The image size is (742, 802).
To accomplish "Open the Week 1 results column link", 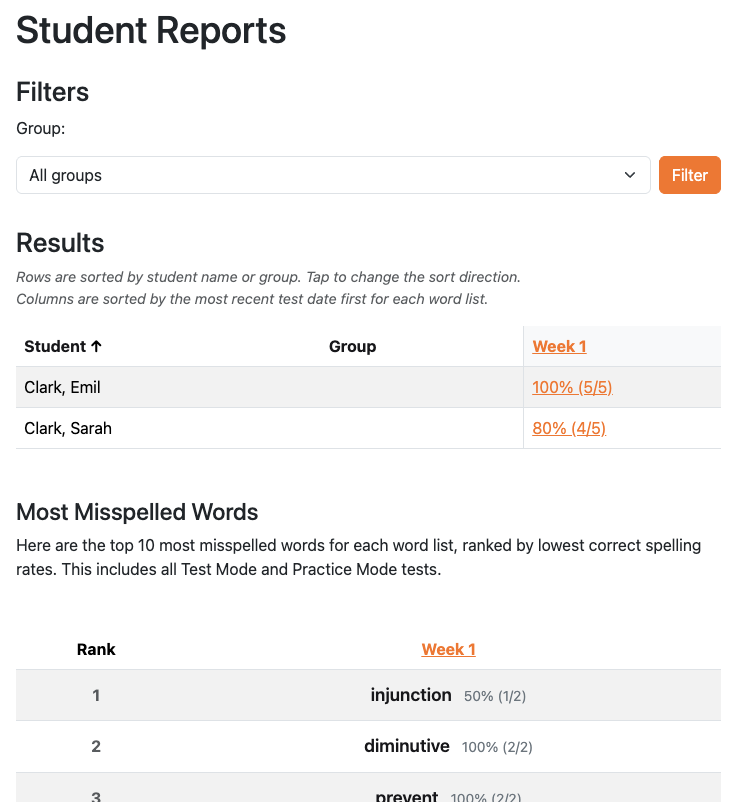I will coord(559,347).
